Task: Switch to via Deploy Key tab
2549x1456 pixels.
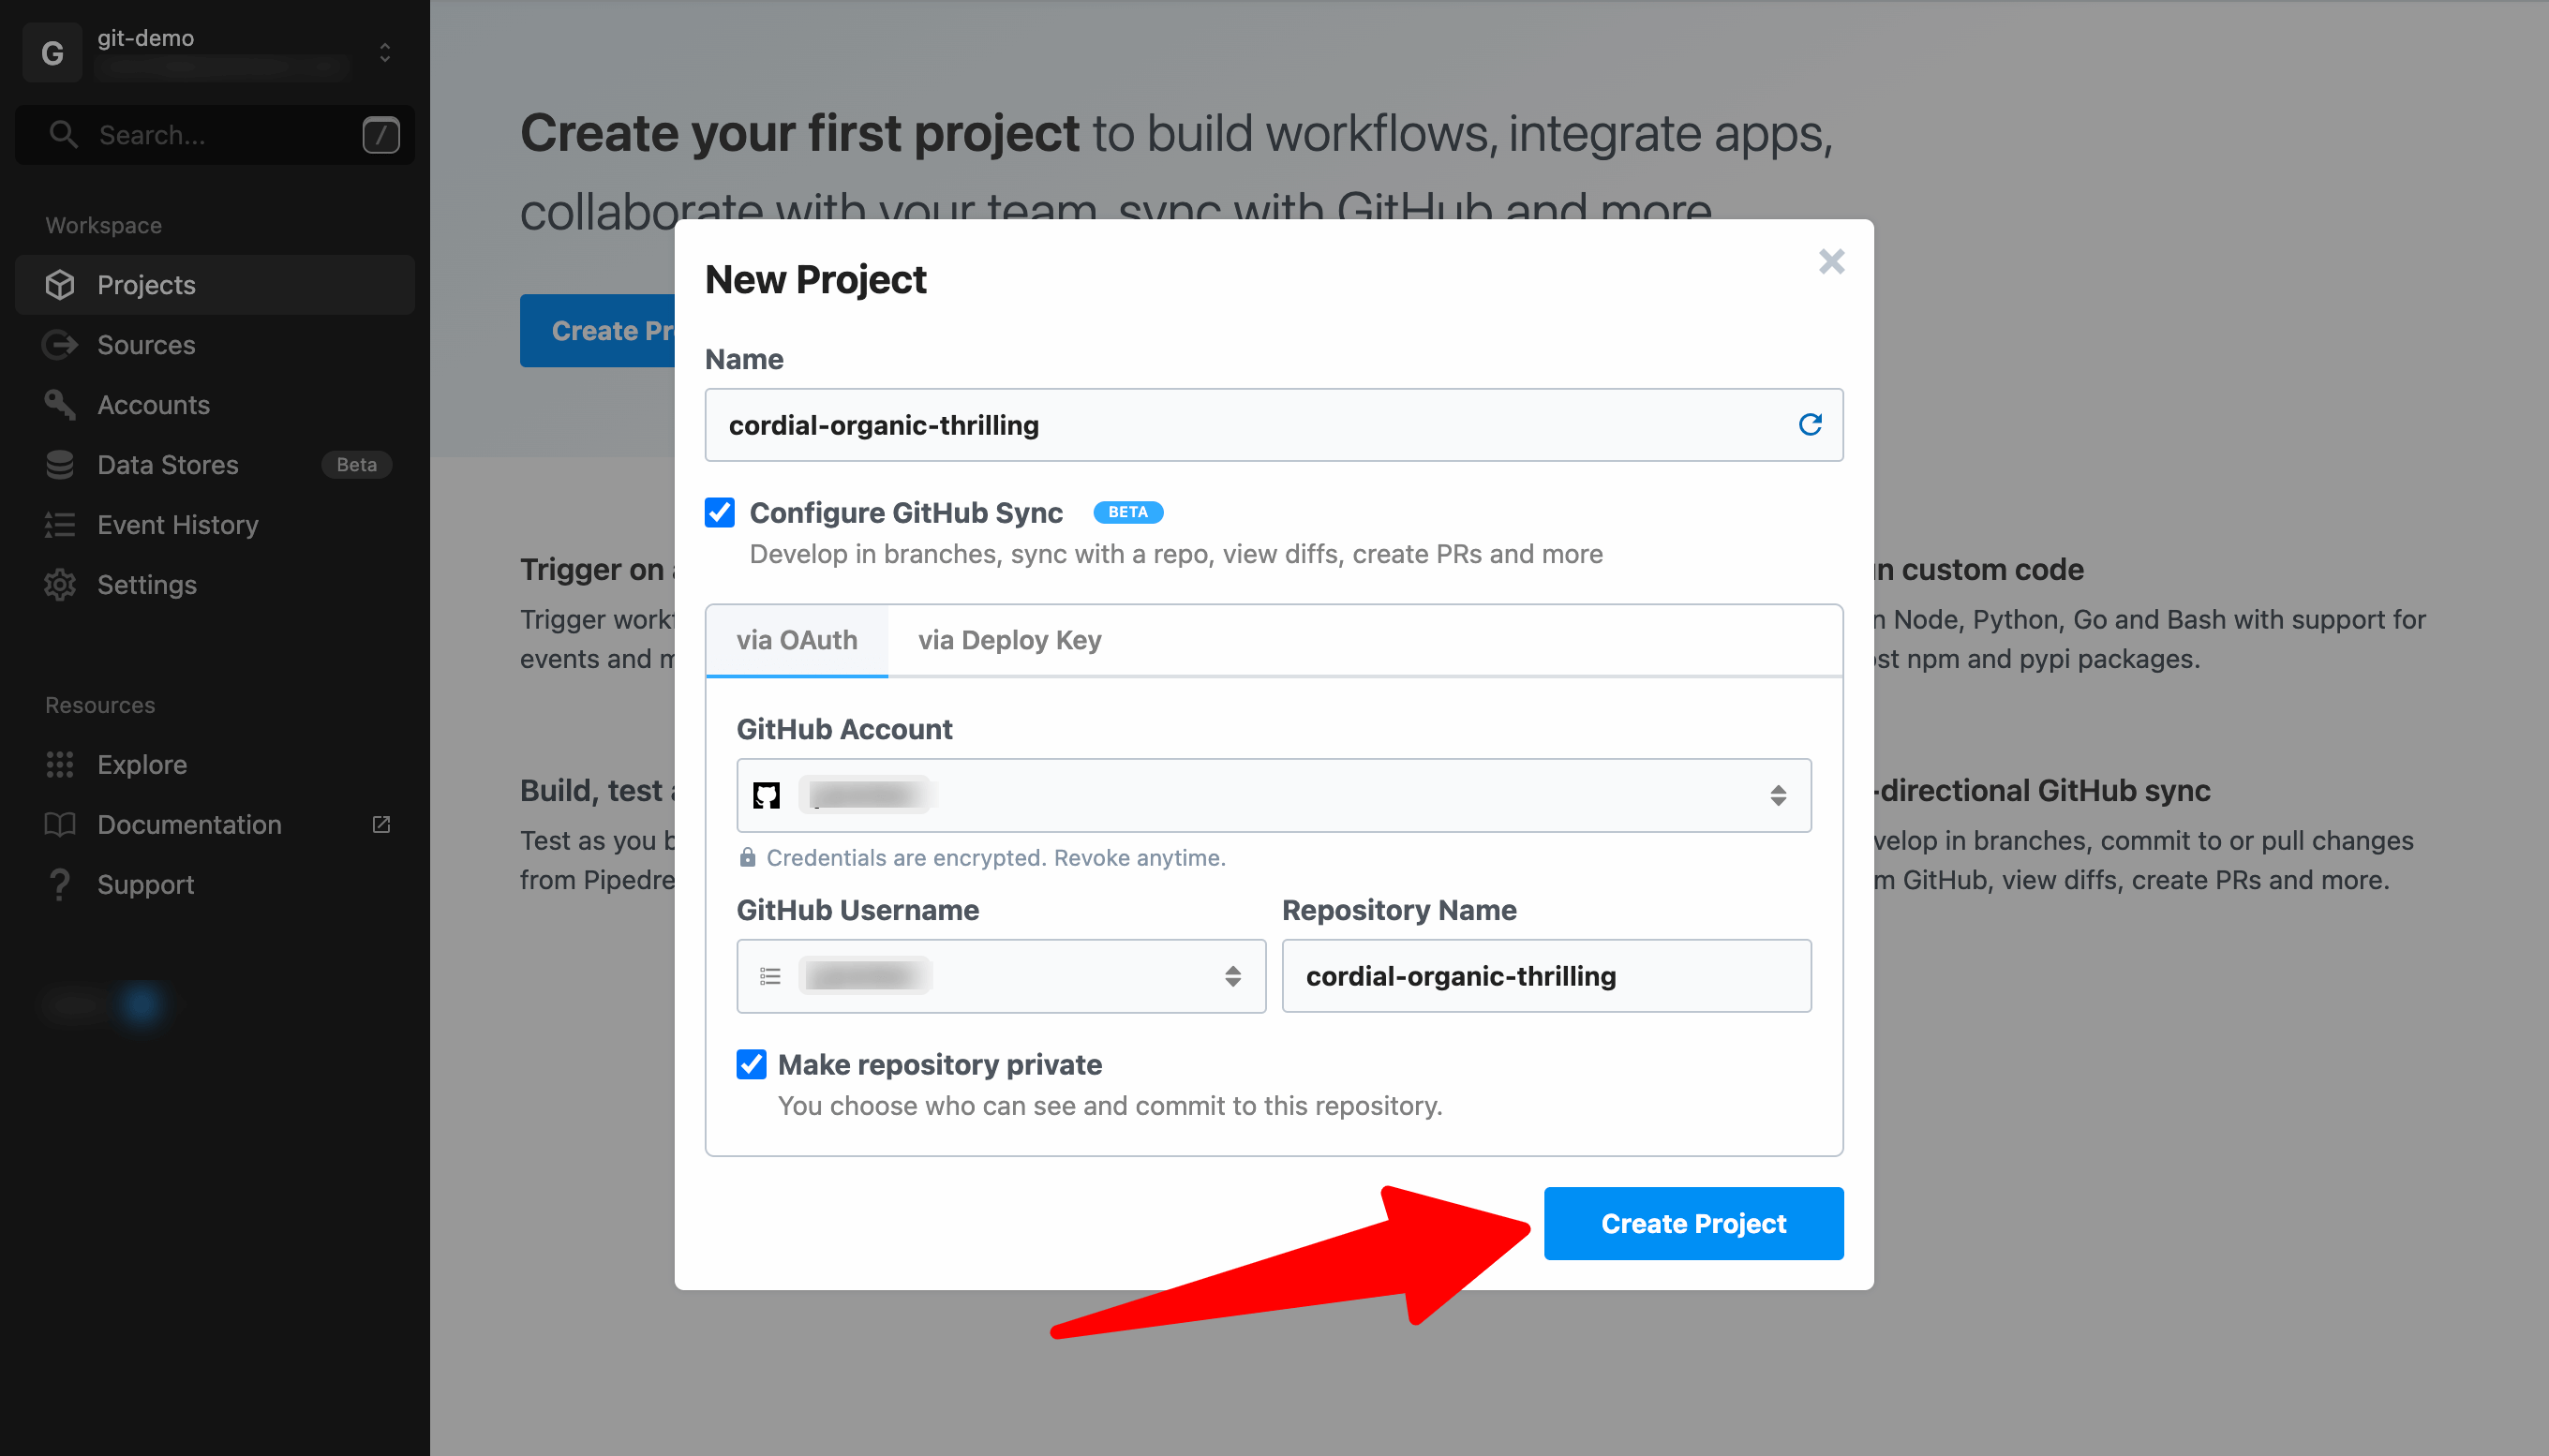Action: (1008, 639)
